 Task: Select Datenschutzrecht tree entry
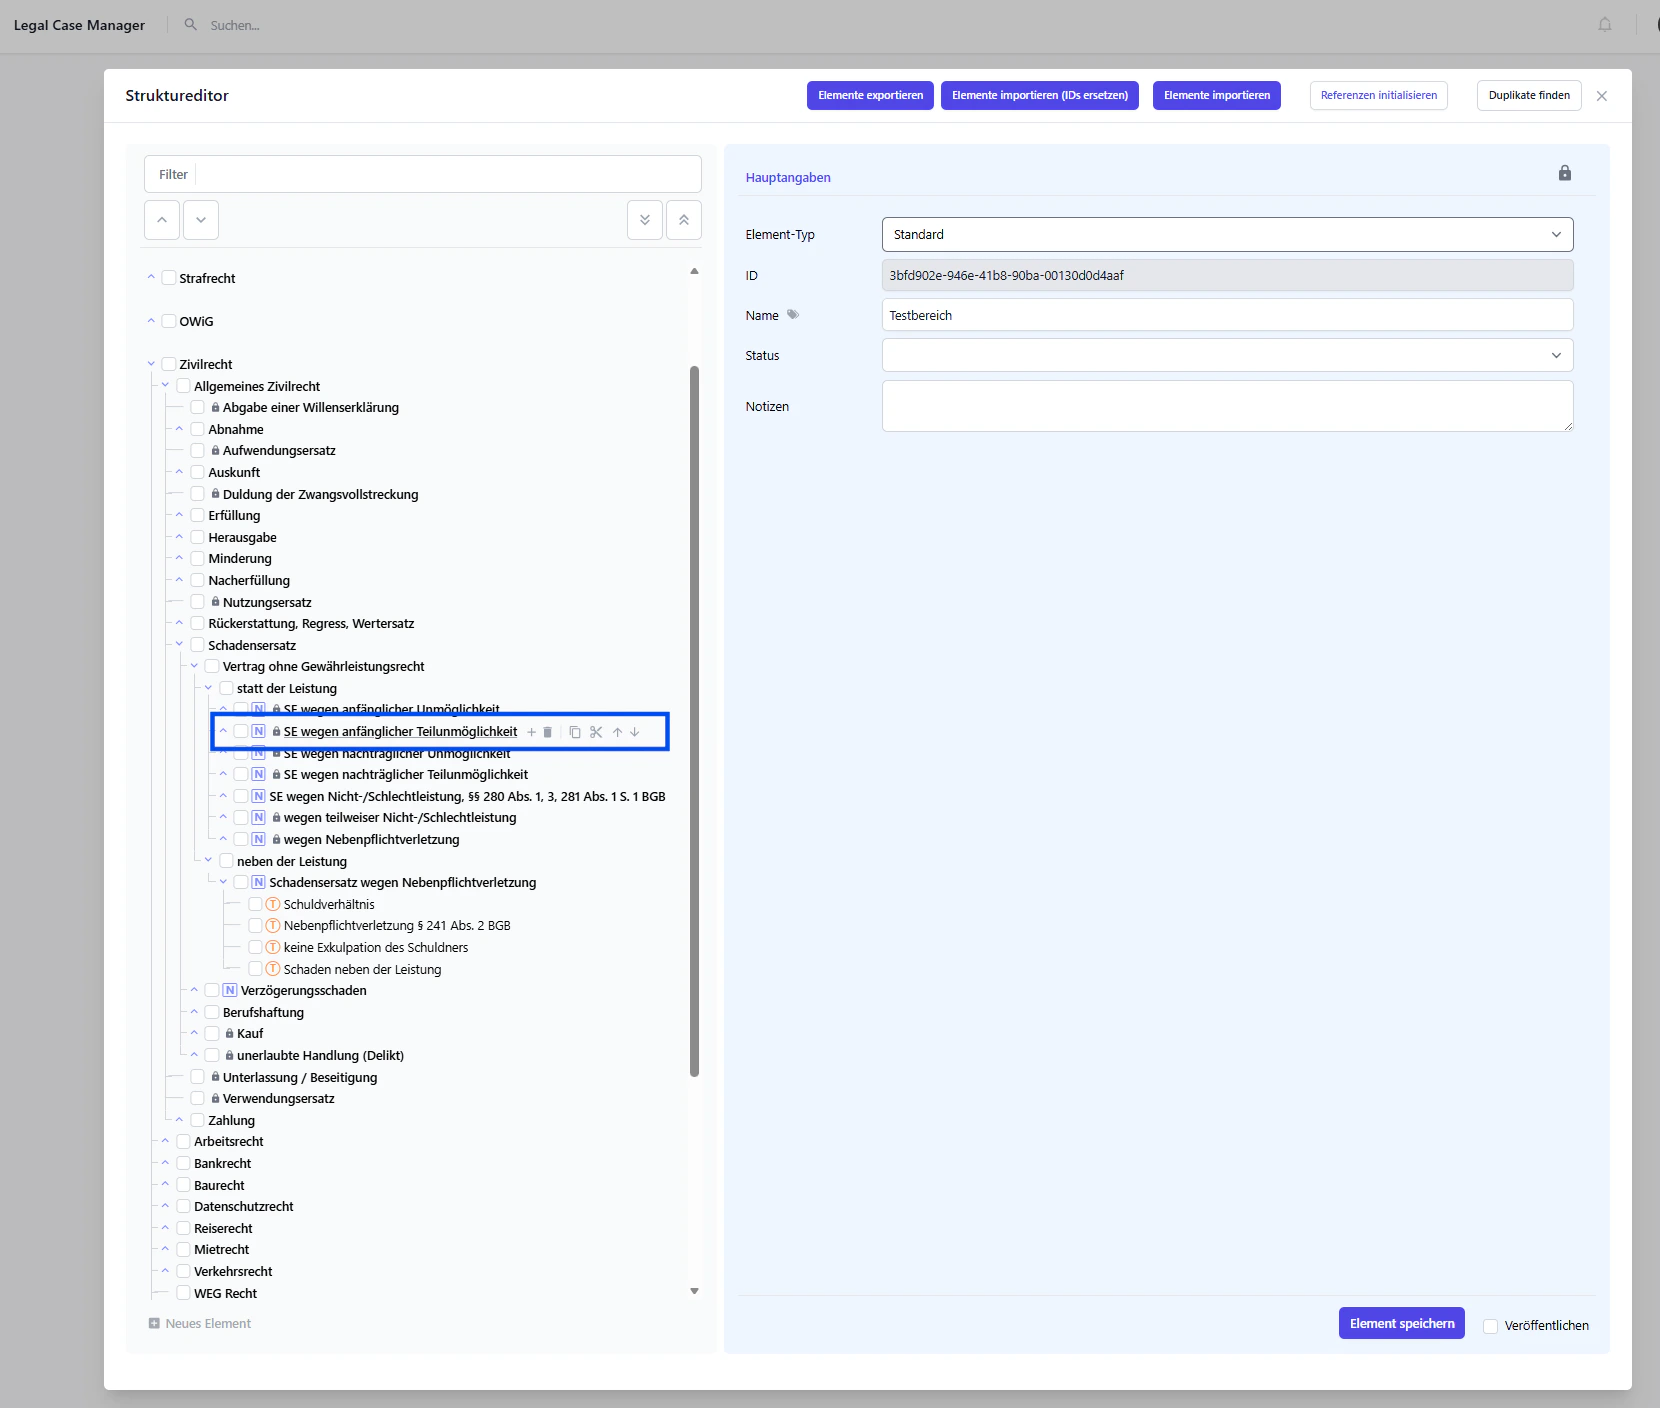[244, 1206]
